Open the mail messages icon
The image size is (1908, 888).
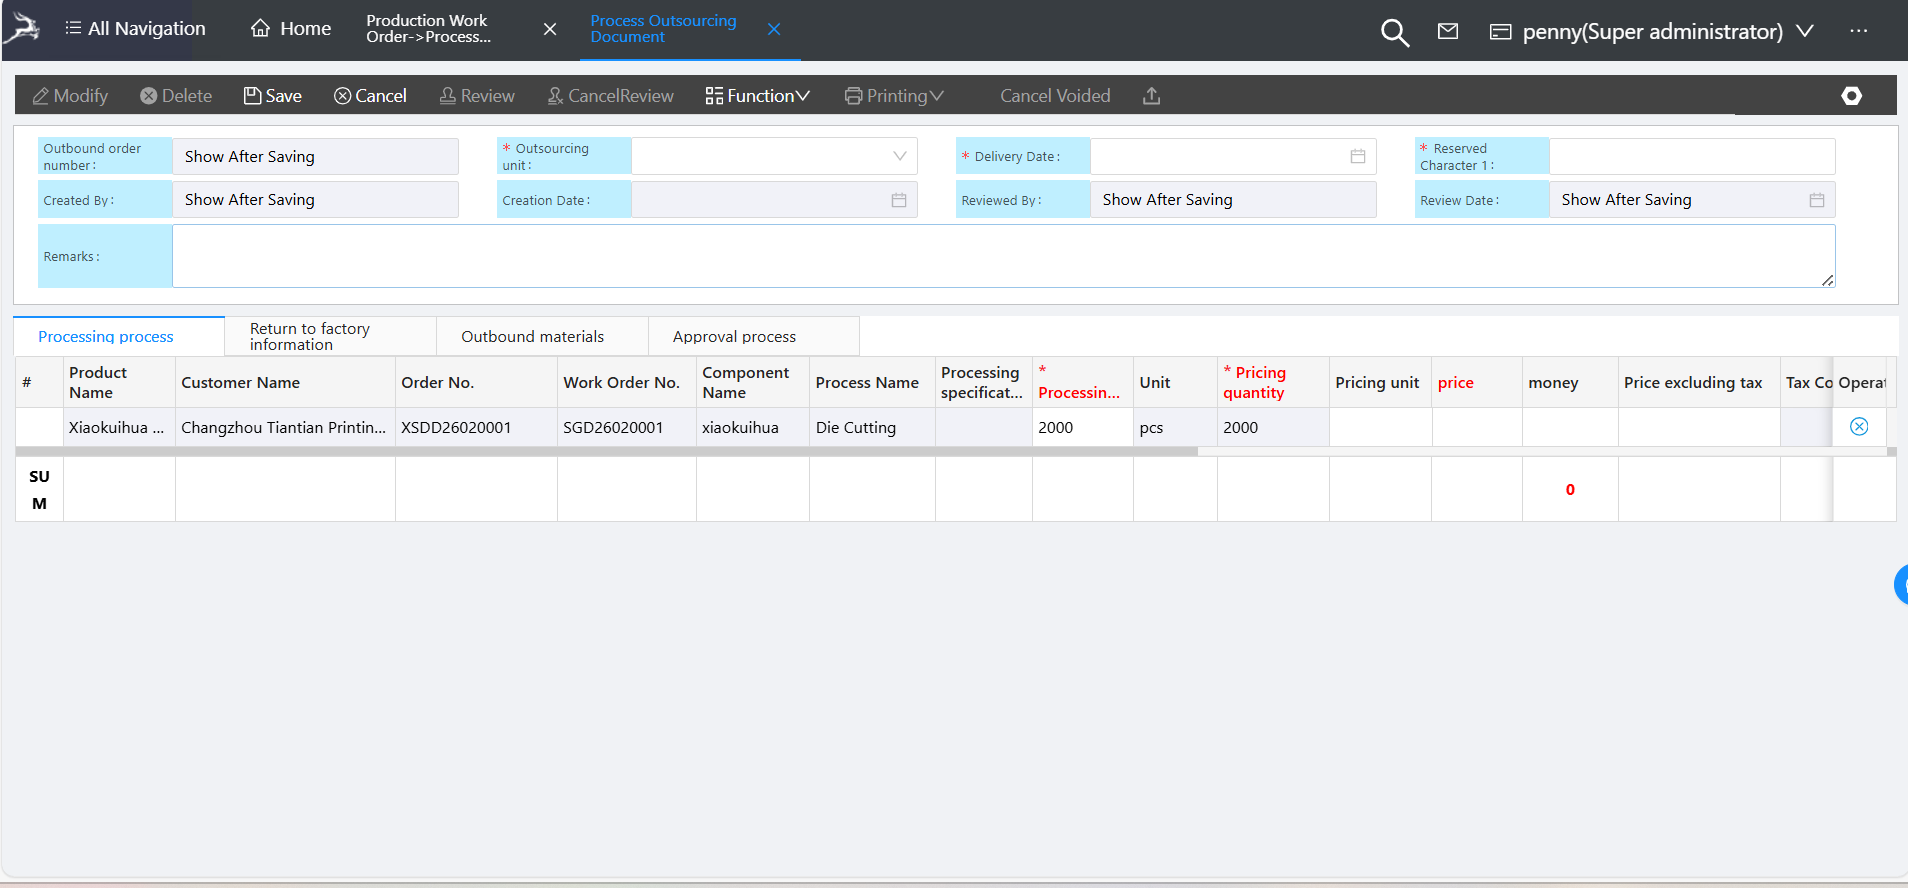[1447, 32]
